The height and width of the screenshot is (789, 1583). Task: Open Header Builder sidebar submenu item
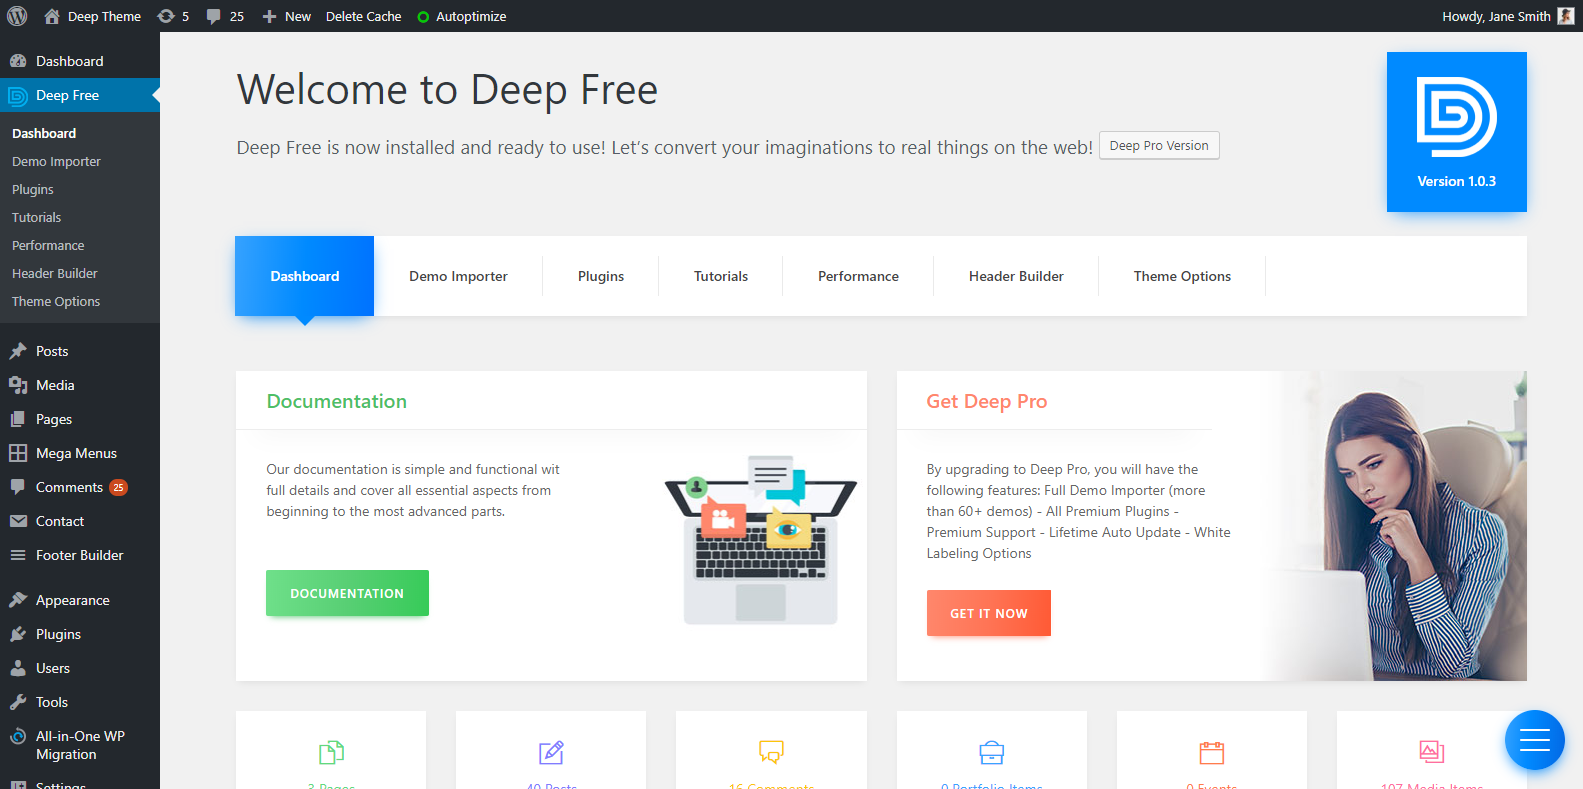(54, 273)
